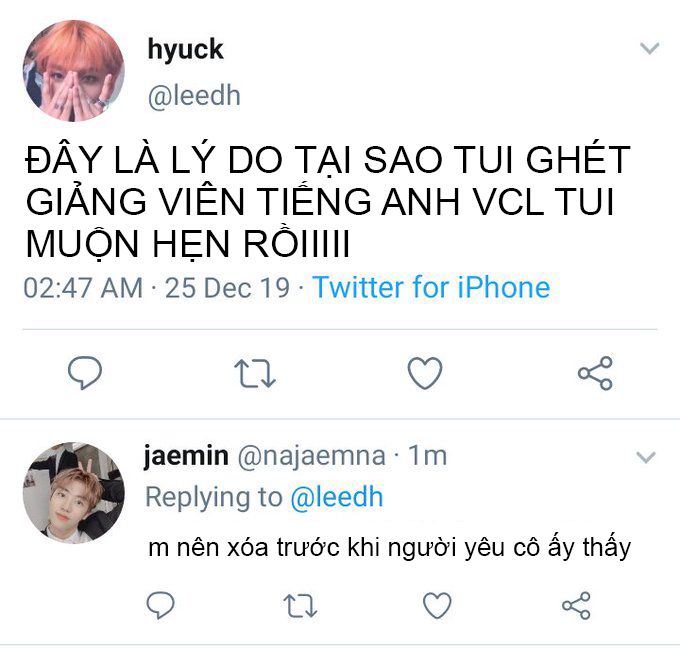Like hyuck's main tweet
Image resolution: width=680 pixels, height=649 pixels.
click(x=425, y=373)
